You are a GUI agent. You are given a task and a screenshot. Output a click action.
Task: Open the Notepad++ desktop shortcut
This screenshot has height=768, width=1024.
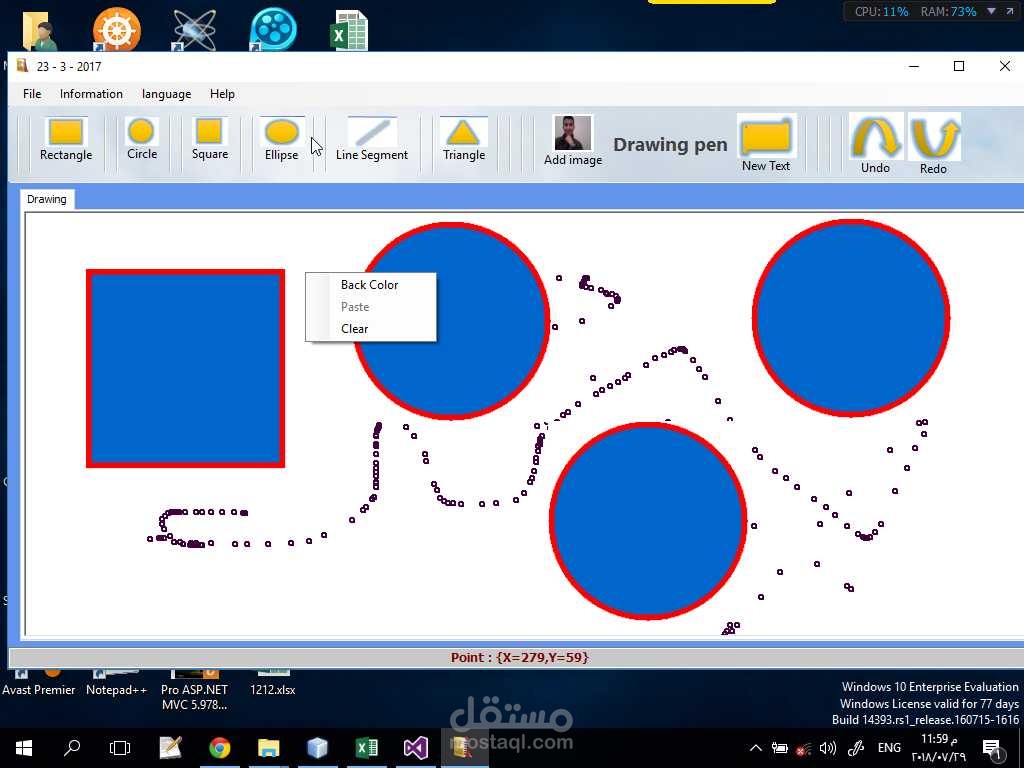coord(116,682)
